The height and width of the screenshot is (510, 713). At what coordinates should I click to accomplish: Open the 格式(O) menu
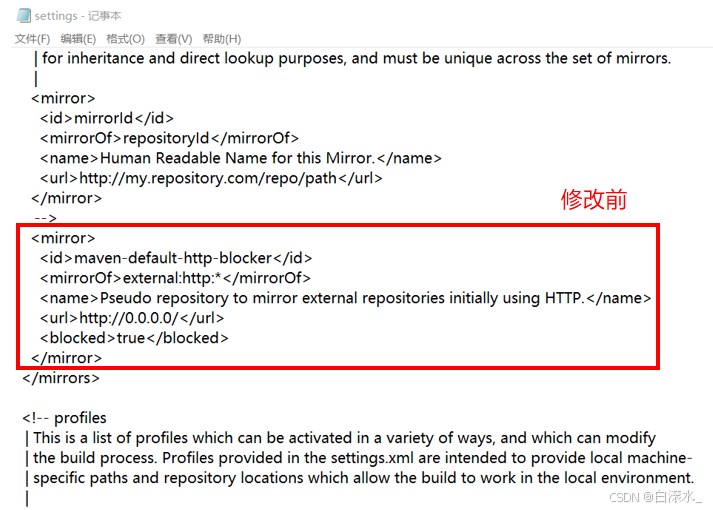pyautogui.click(x=125, y=39)
